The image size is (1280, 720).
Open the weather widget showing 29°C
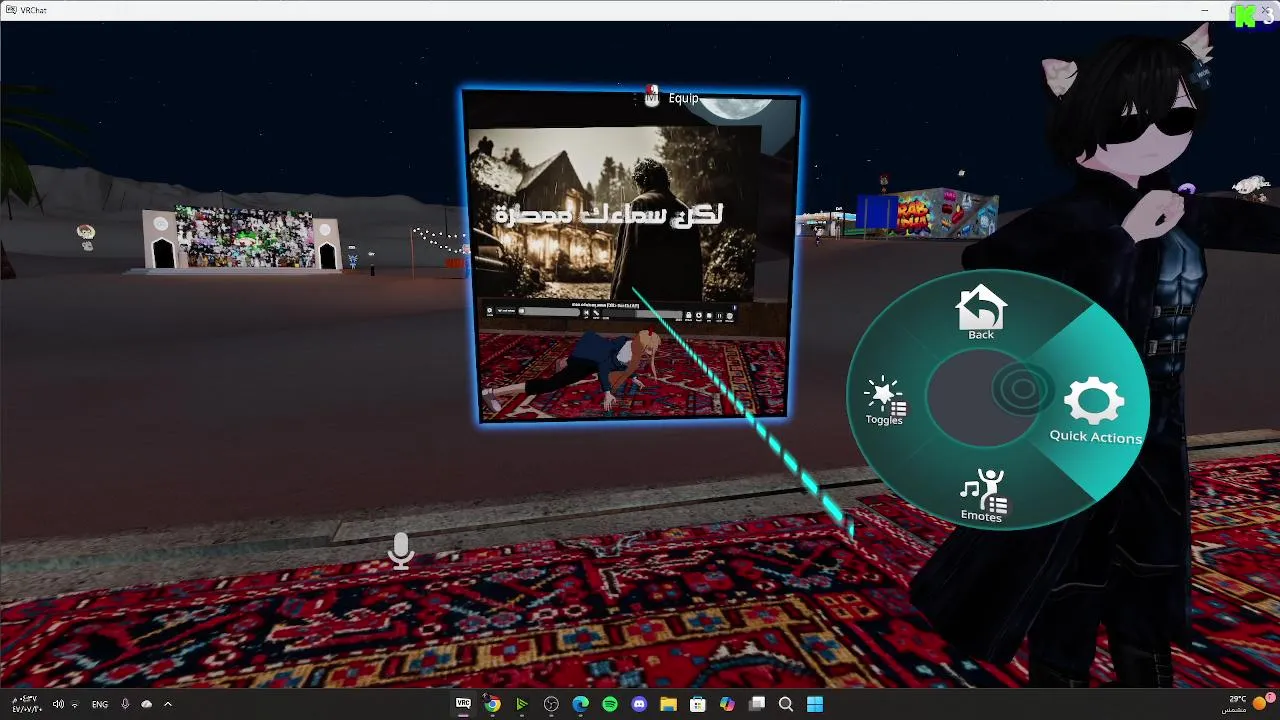[1247, 704]
